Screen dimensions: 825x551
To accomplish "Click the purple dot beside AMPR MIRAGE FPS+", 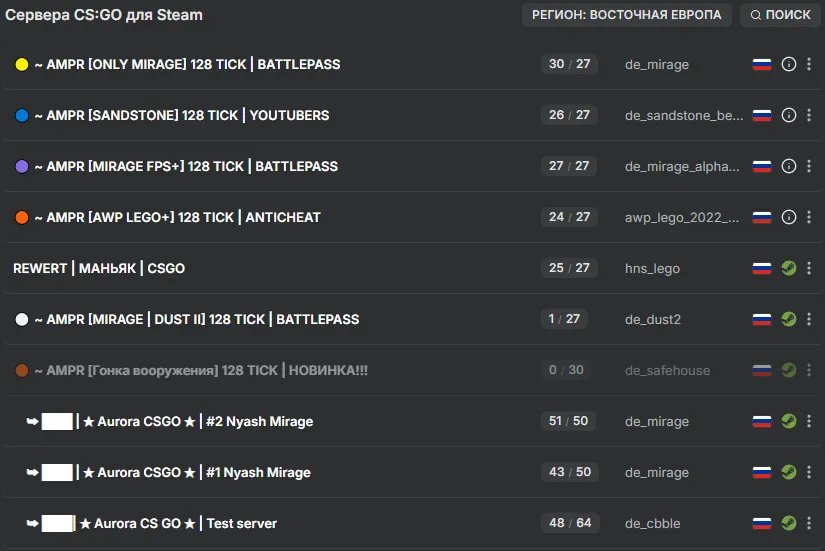I will click(x=22, y=166).
